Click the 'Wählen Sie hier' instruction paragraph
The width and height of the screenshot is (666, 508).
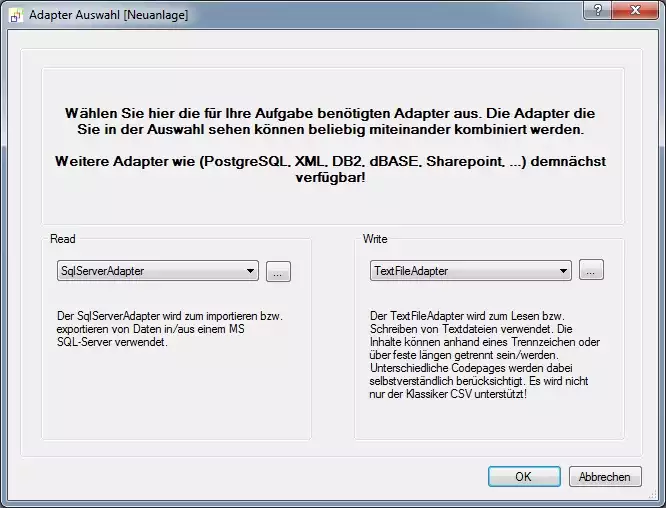331,122
